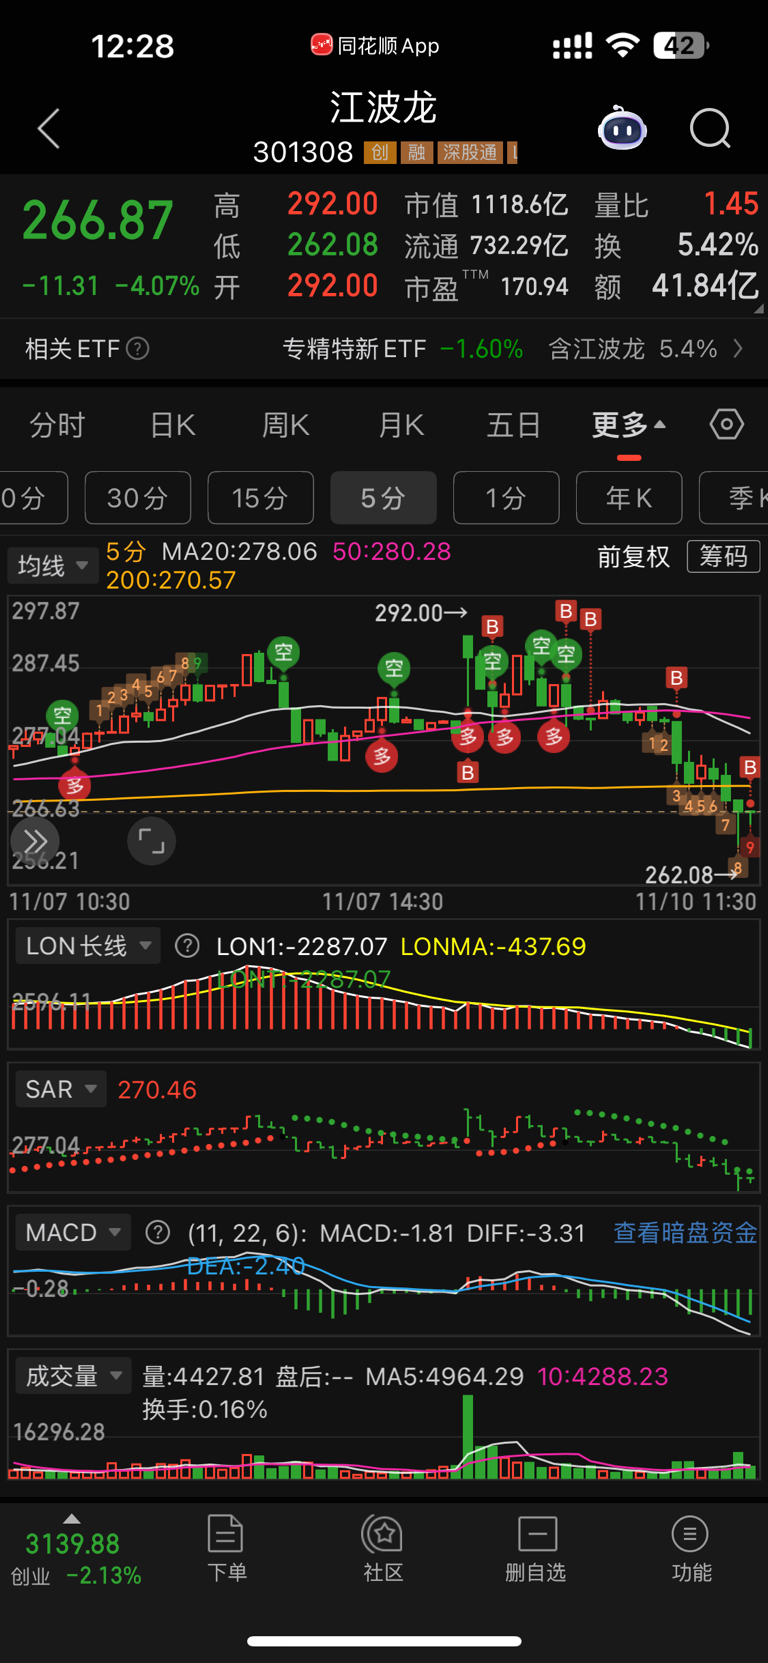Expand chart with double-chevron icon
Viewport: 768px width, 1663px height.
click(35, 841)
